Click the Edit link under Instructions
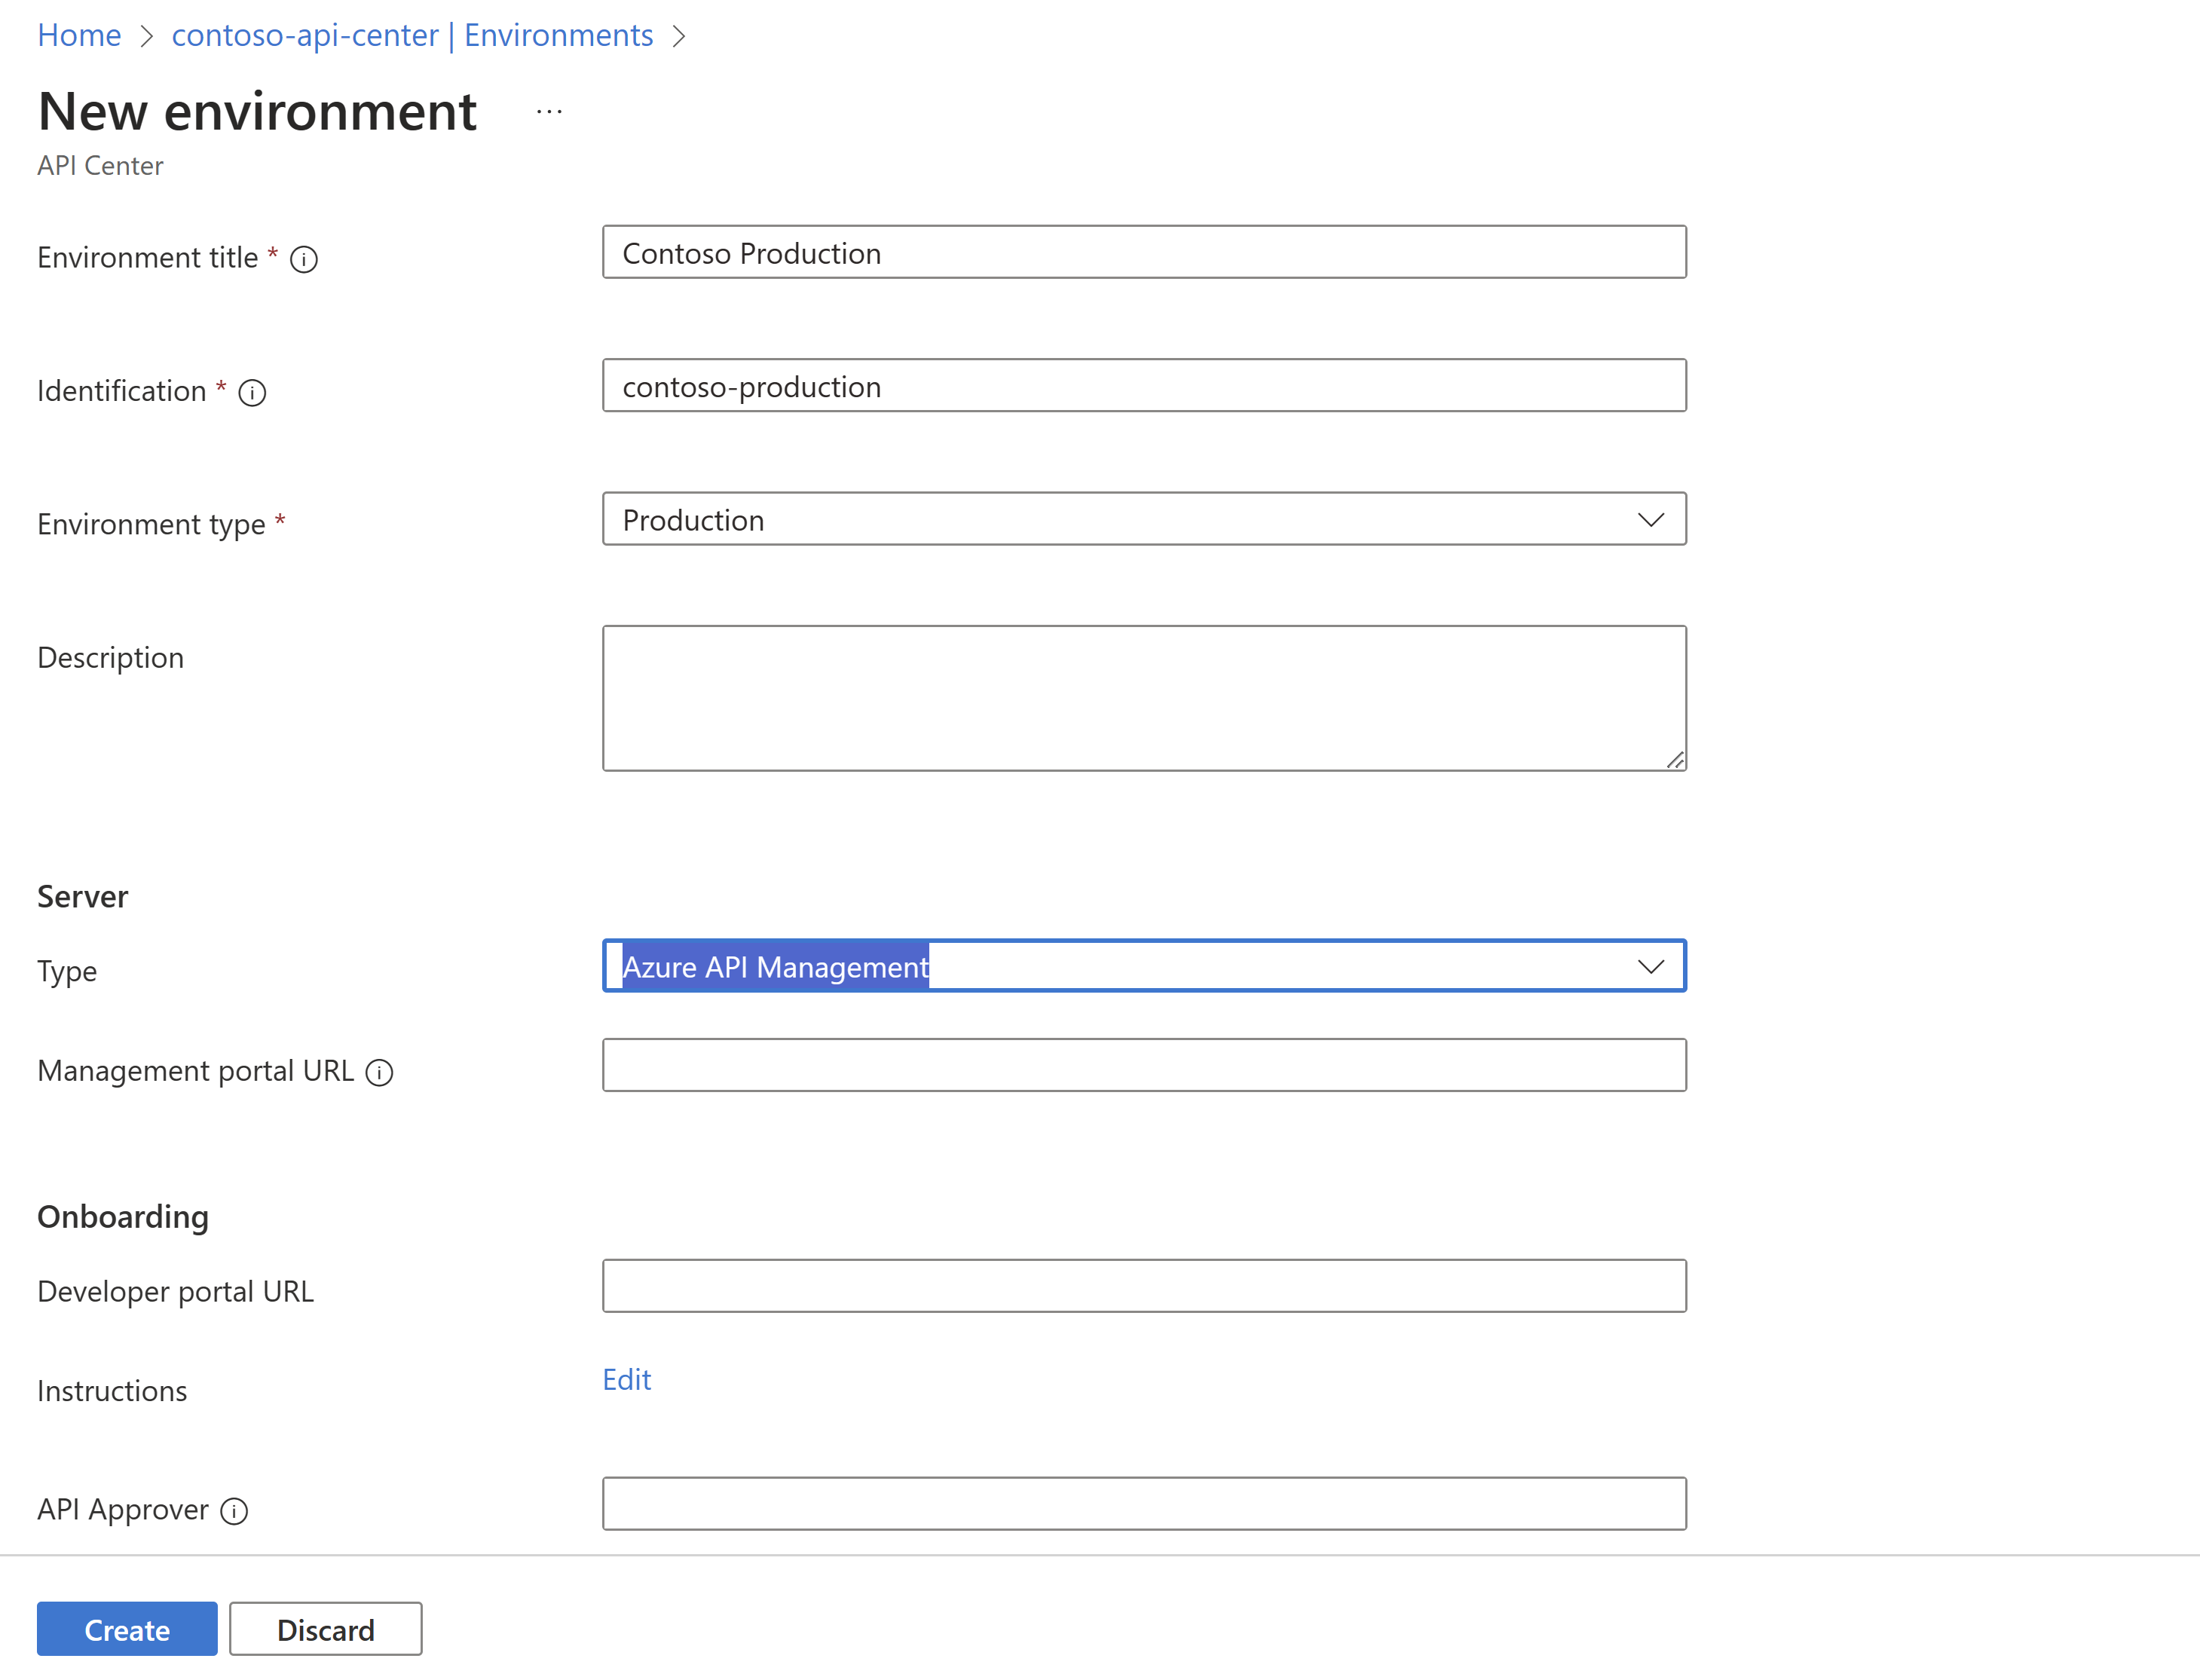The height and width of the screenshot is (1680, 2200). (x=626, y=1380)
